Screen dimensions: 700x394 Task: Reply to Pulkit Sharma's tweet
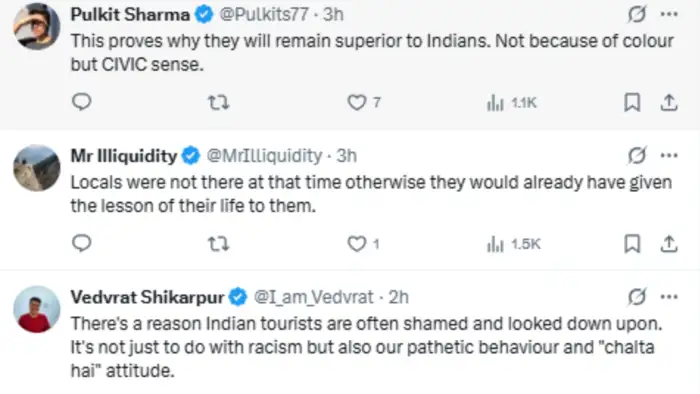click(x=82, y=102)
